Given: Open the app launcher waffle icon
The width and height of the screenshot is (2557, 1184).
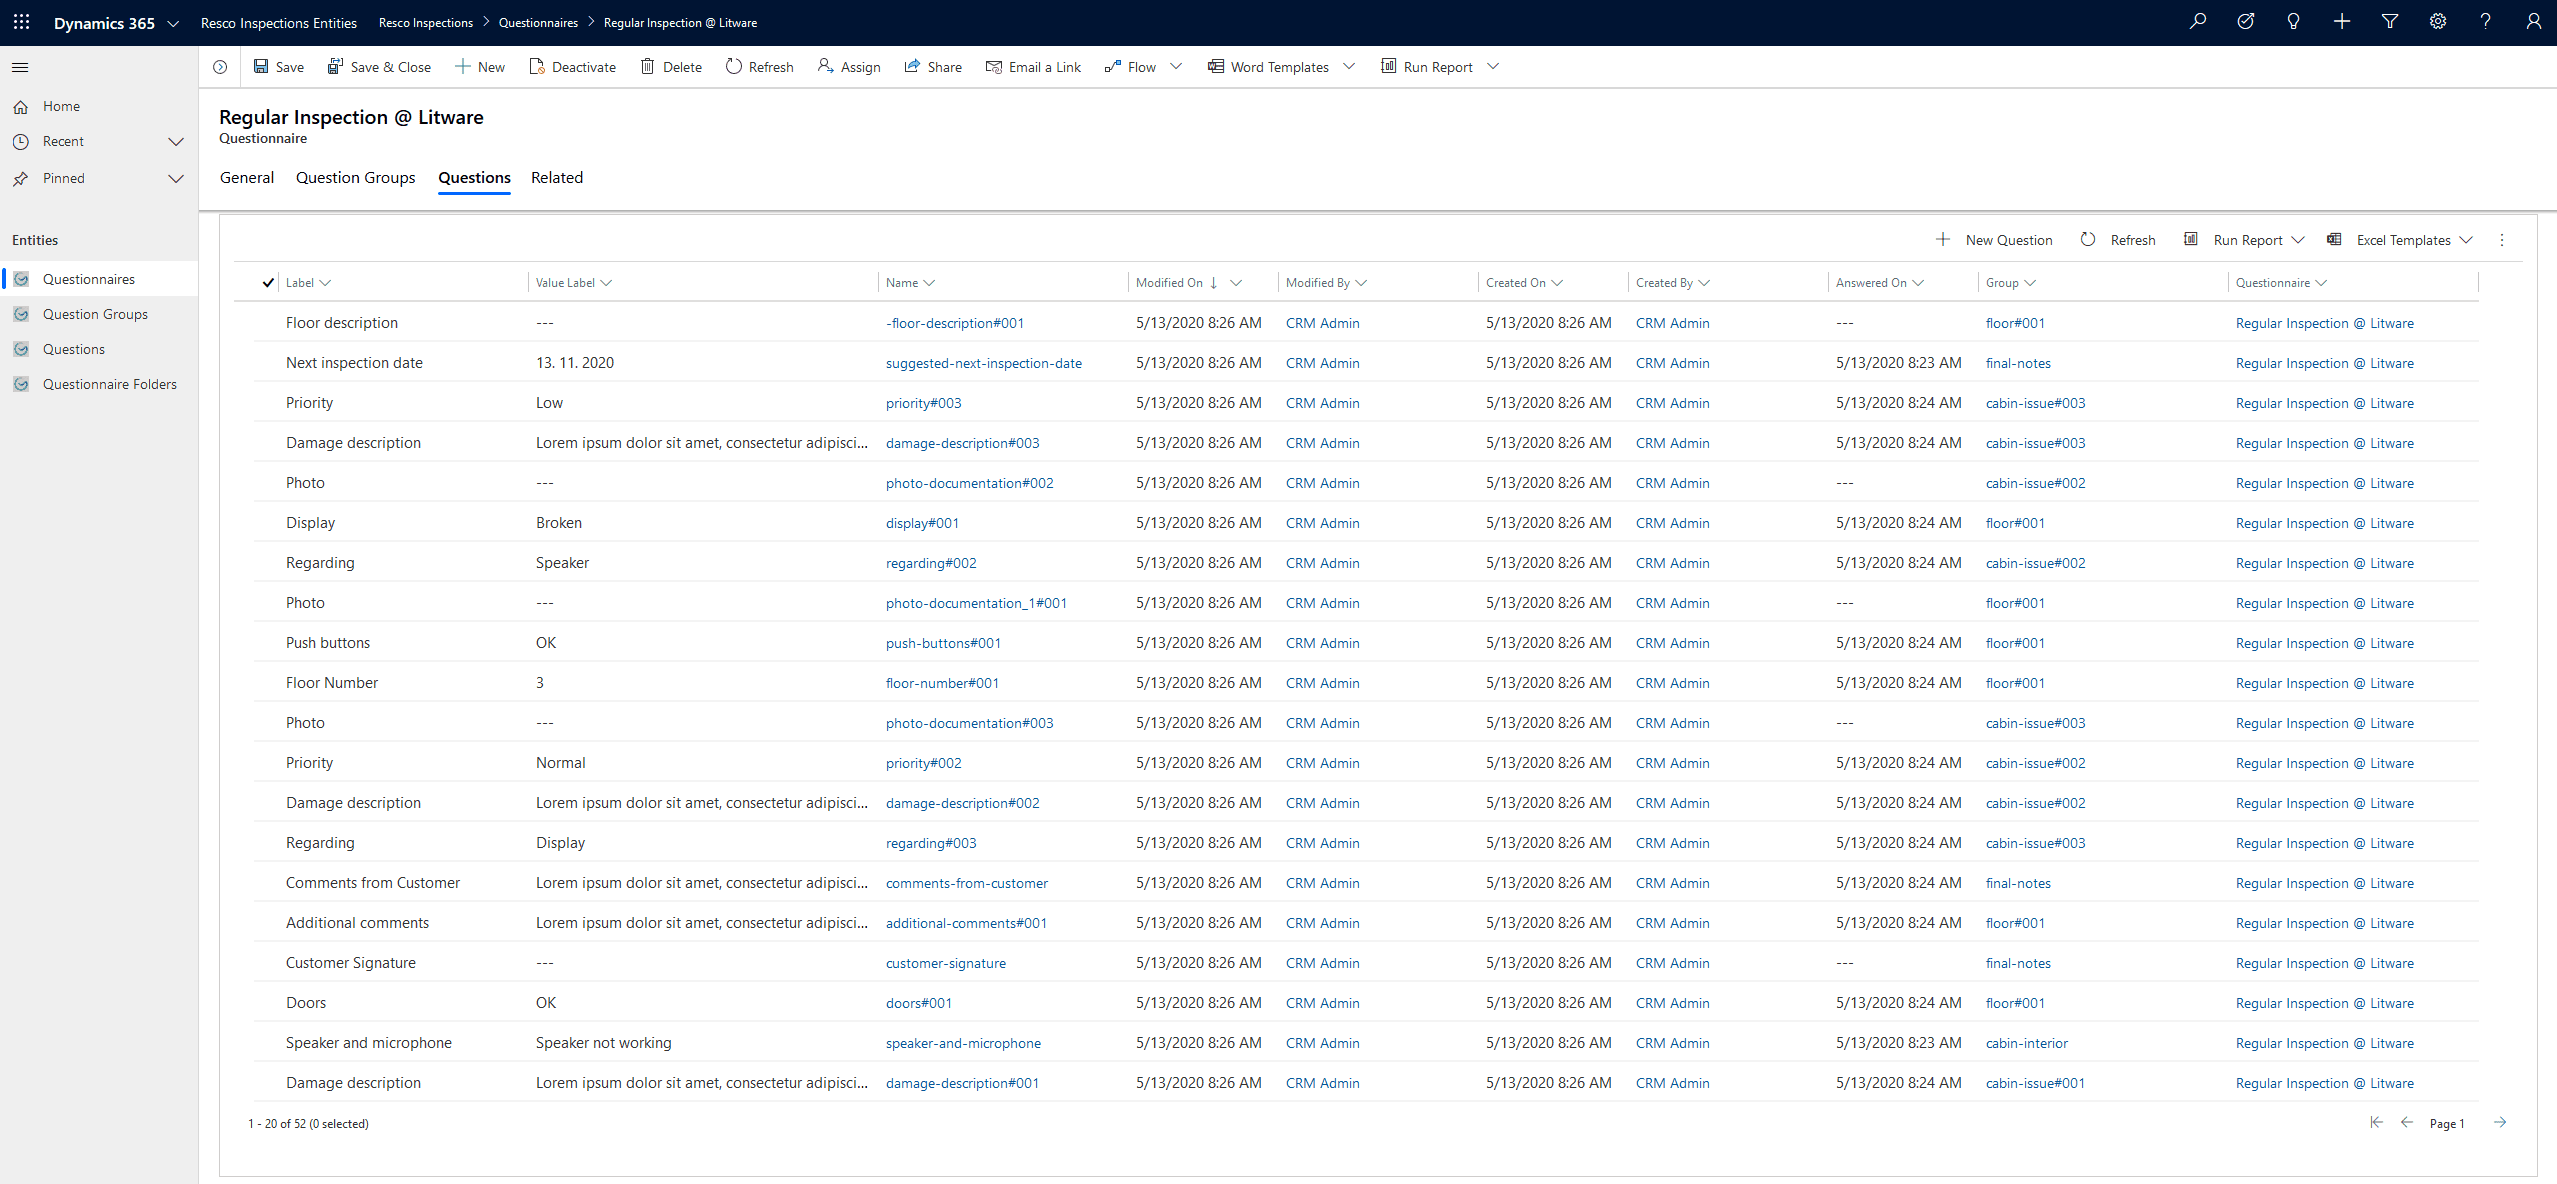Looking at the screenshot, I should 21,22.
